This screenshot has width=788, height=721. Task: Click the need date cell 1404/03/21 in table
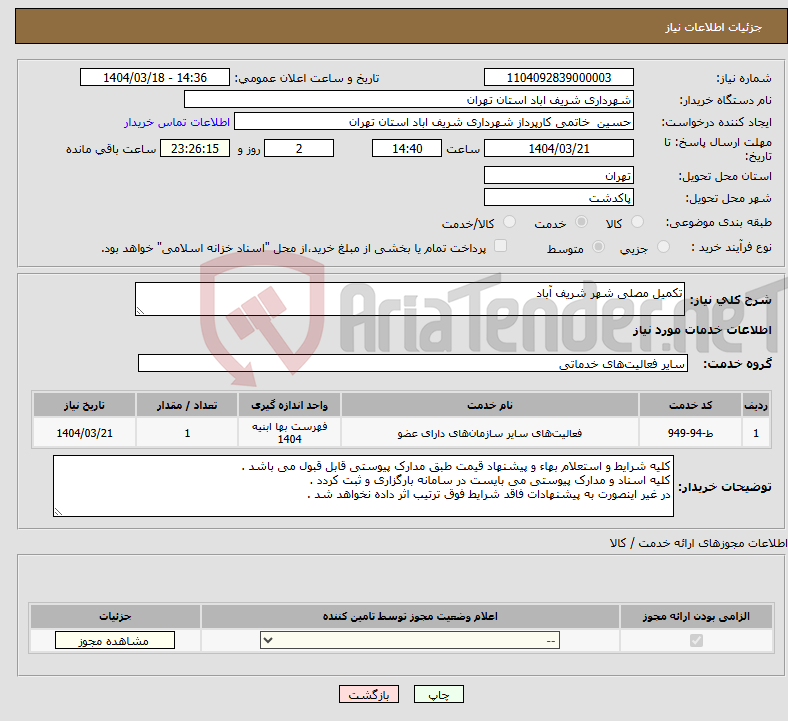(84, 433)
